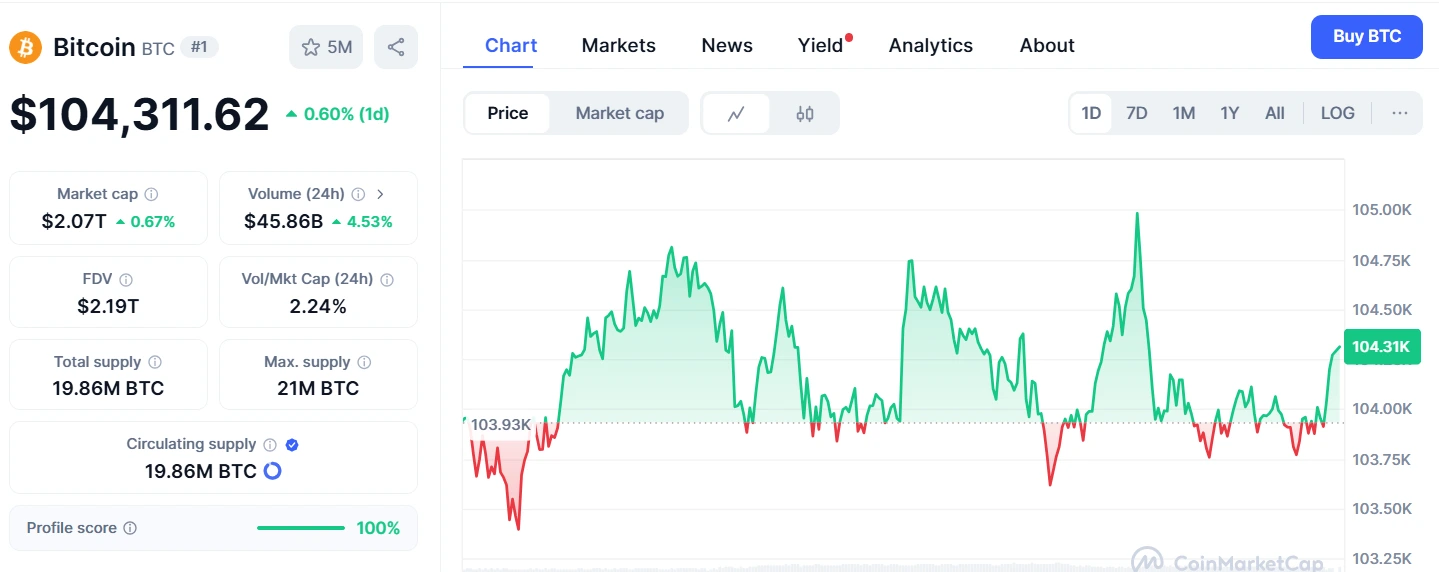This screenshot has width=1439, height=572.
Task: Show Market cap info tooltip icon
Action: tap(151, 194)
